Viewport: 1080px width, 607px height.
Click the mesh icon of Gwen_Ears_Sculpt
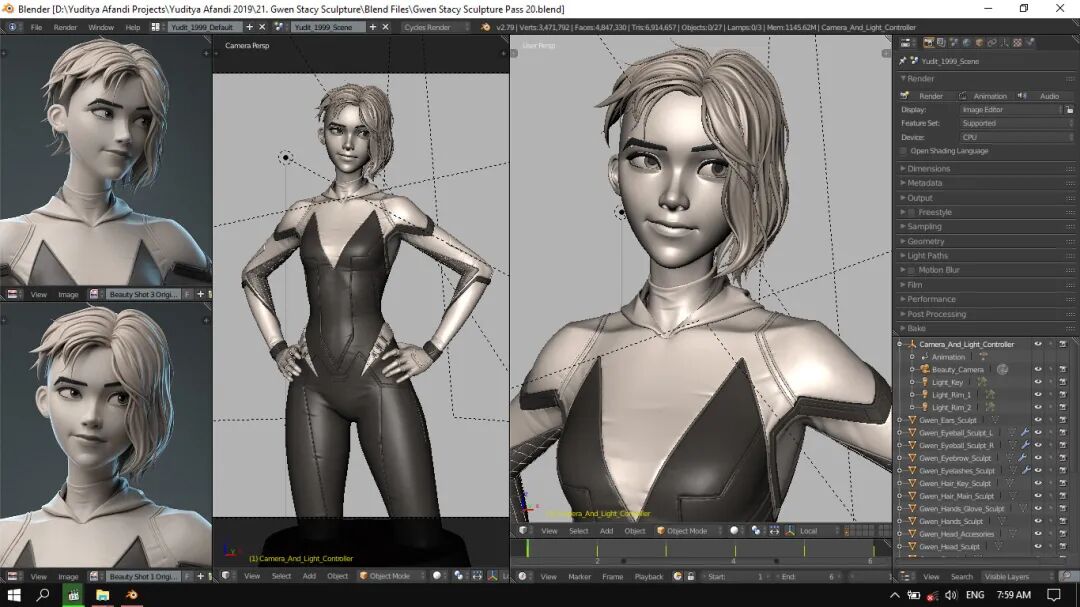[x=913, y=420]
